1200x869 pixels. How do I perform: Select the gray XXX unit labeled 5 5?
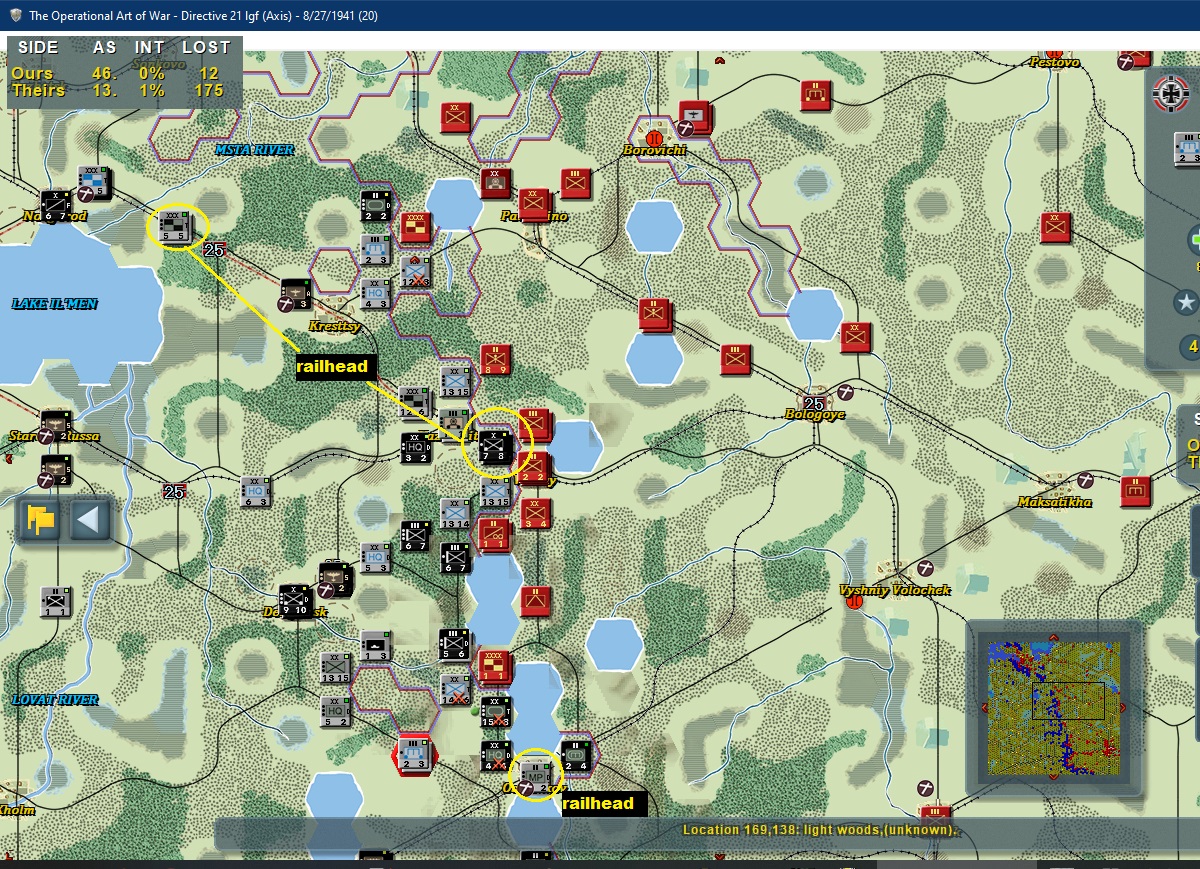(174, 226)
